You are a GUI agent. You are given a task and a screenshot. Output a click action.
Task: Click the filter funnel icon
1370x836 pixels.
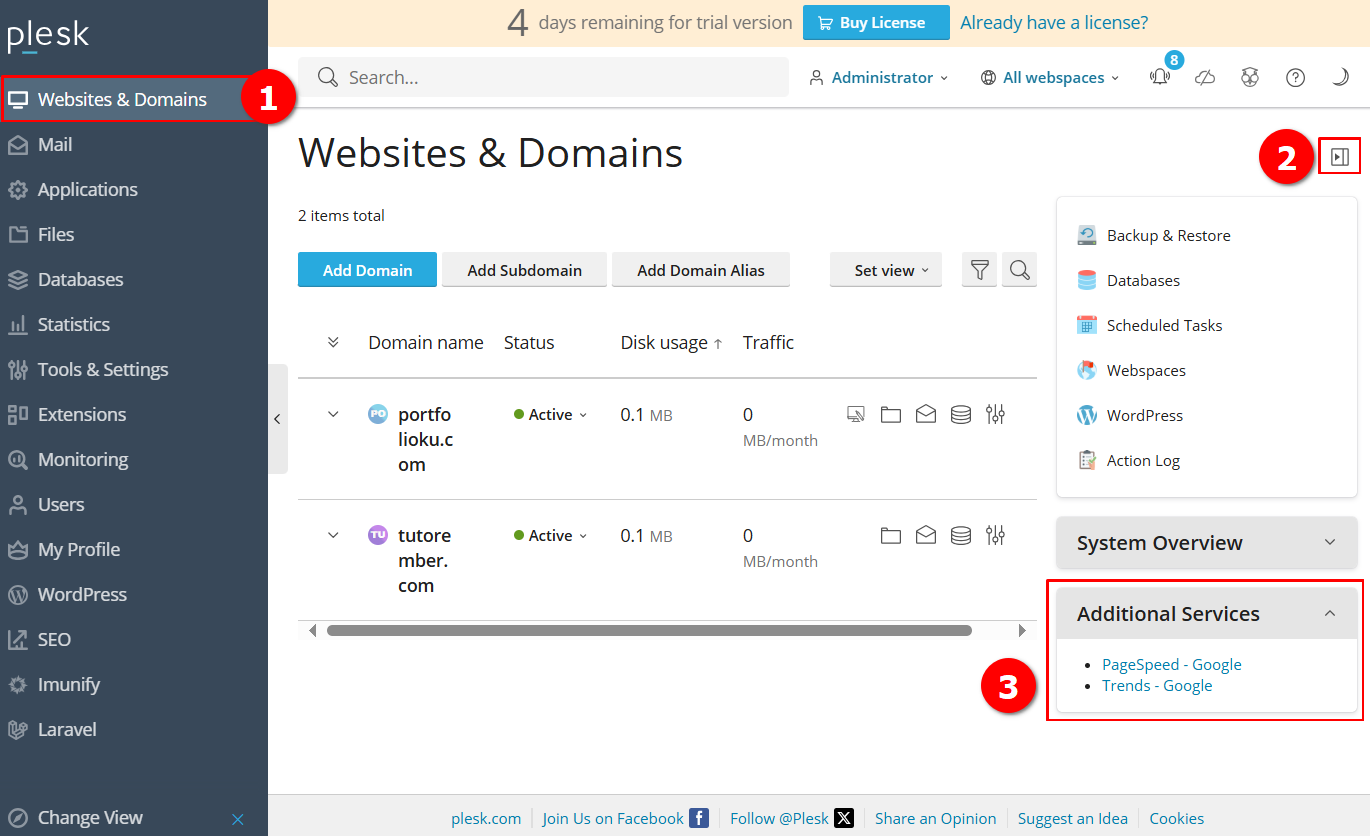tap(980, 270)
